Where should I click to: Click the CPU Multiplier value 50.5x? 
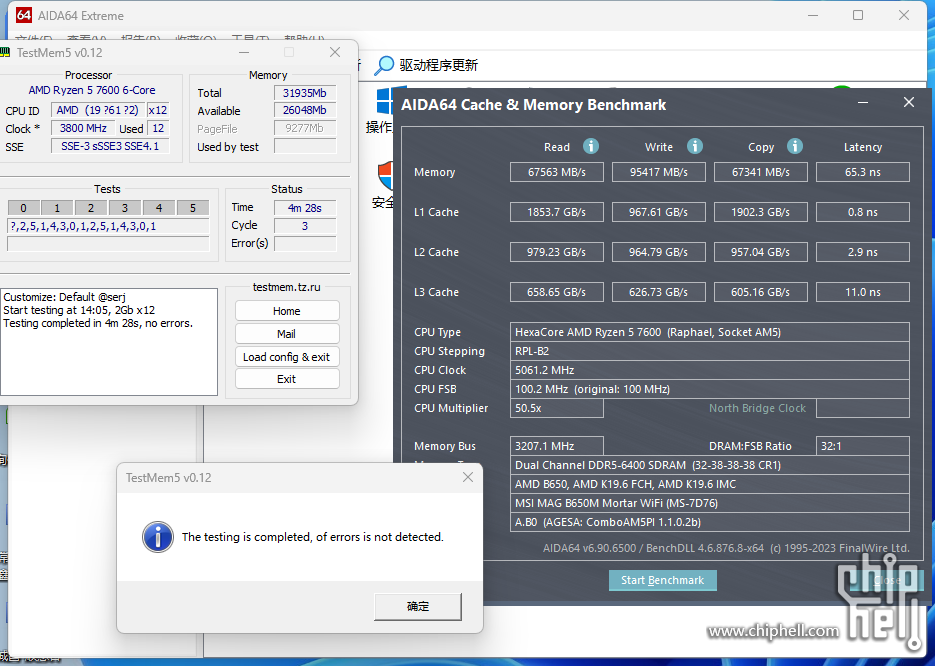coord(556,408)
